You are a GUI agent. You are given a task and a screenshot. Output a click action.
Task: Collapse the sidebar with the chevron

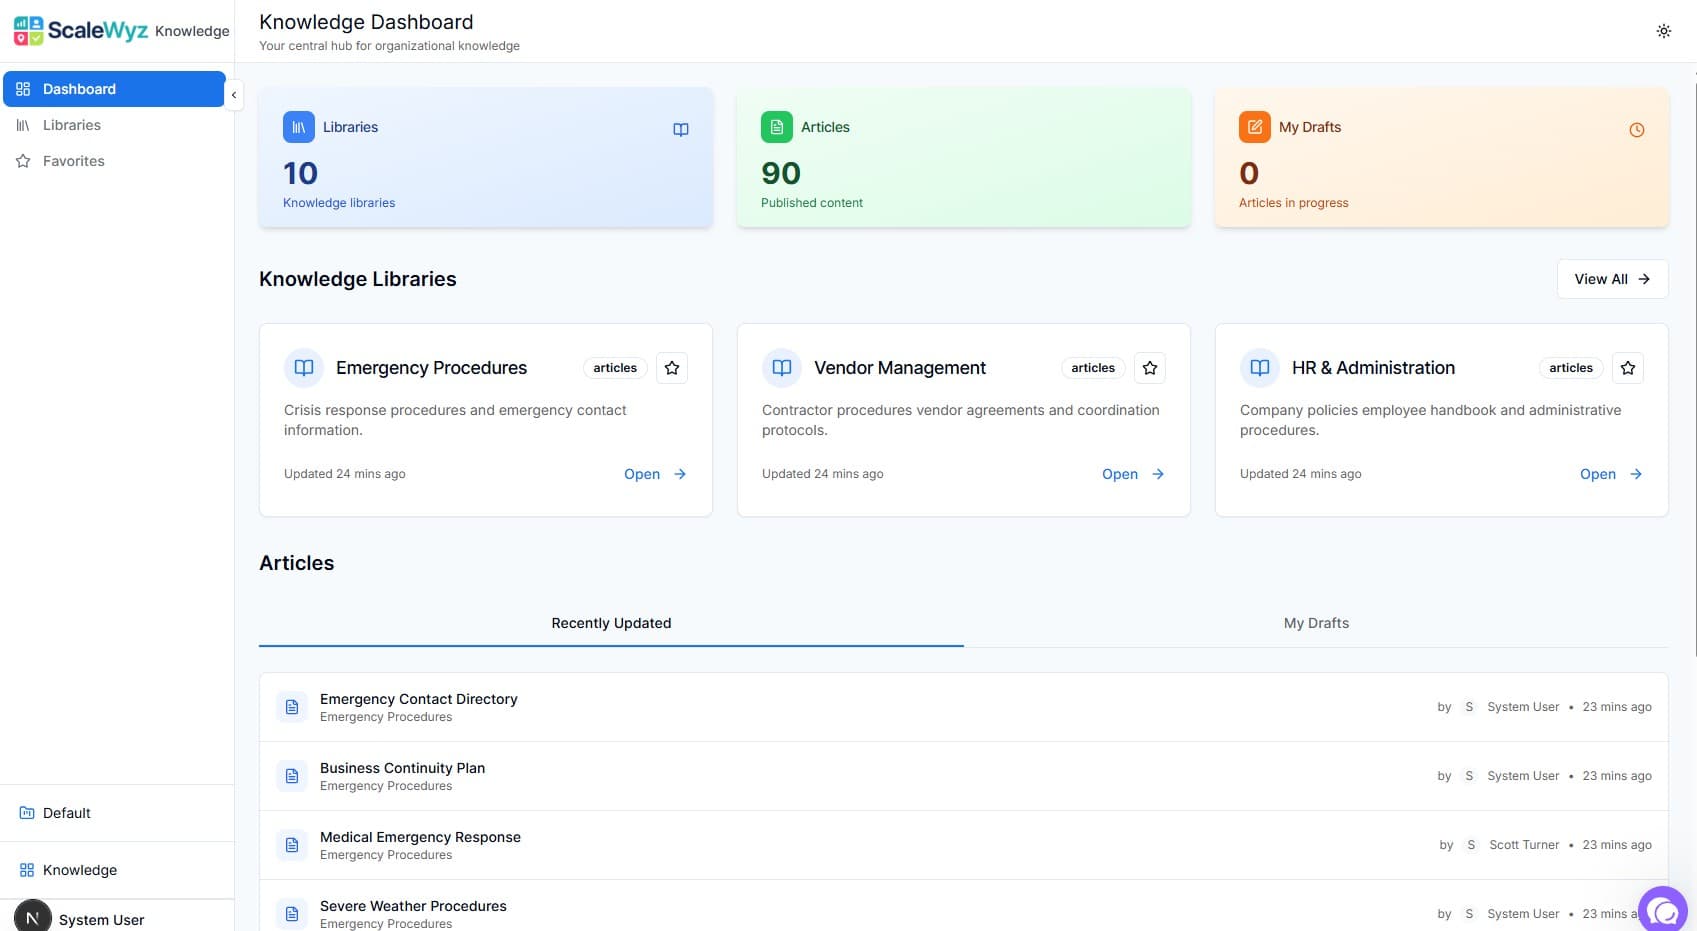point(234,95)
